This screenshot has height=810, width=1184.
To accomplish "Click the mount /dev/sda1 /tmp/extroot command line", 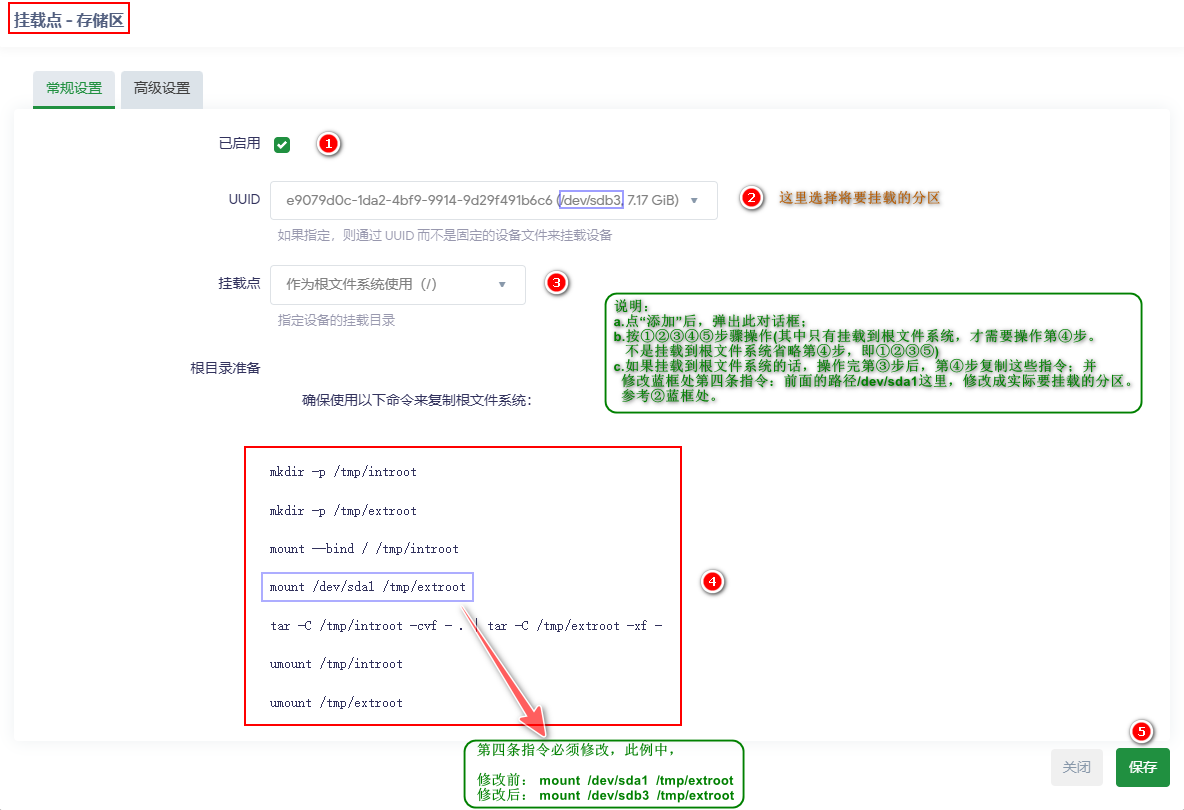I will click(368, 587).
